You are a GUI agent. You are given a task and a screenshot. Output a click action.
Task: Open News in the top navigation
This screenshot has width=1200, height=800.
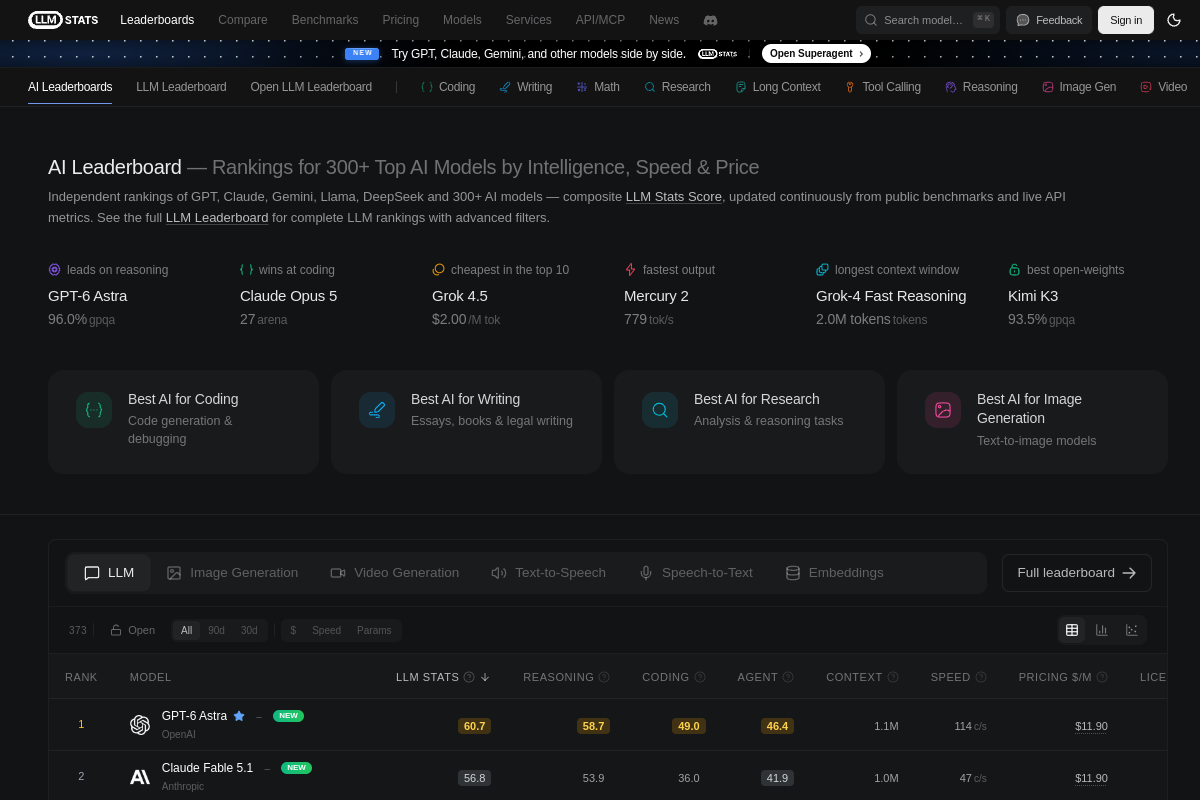(x=664, y=20)
